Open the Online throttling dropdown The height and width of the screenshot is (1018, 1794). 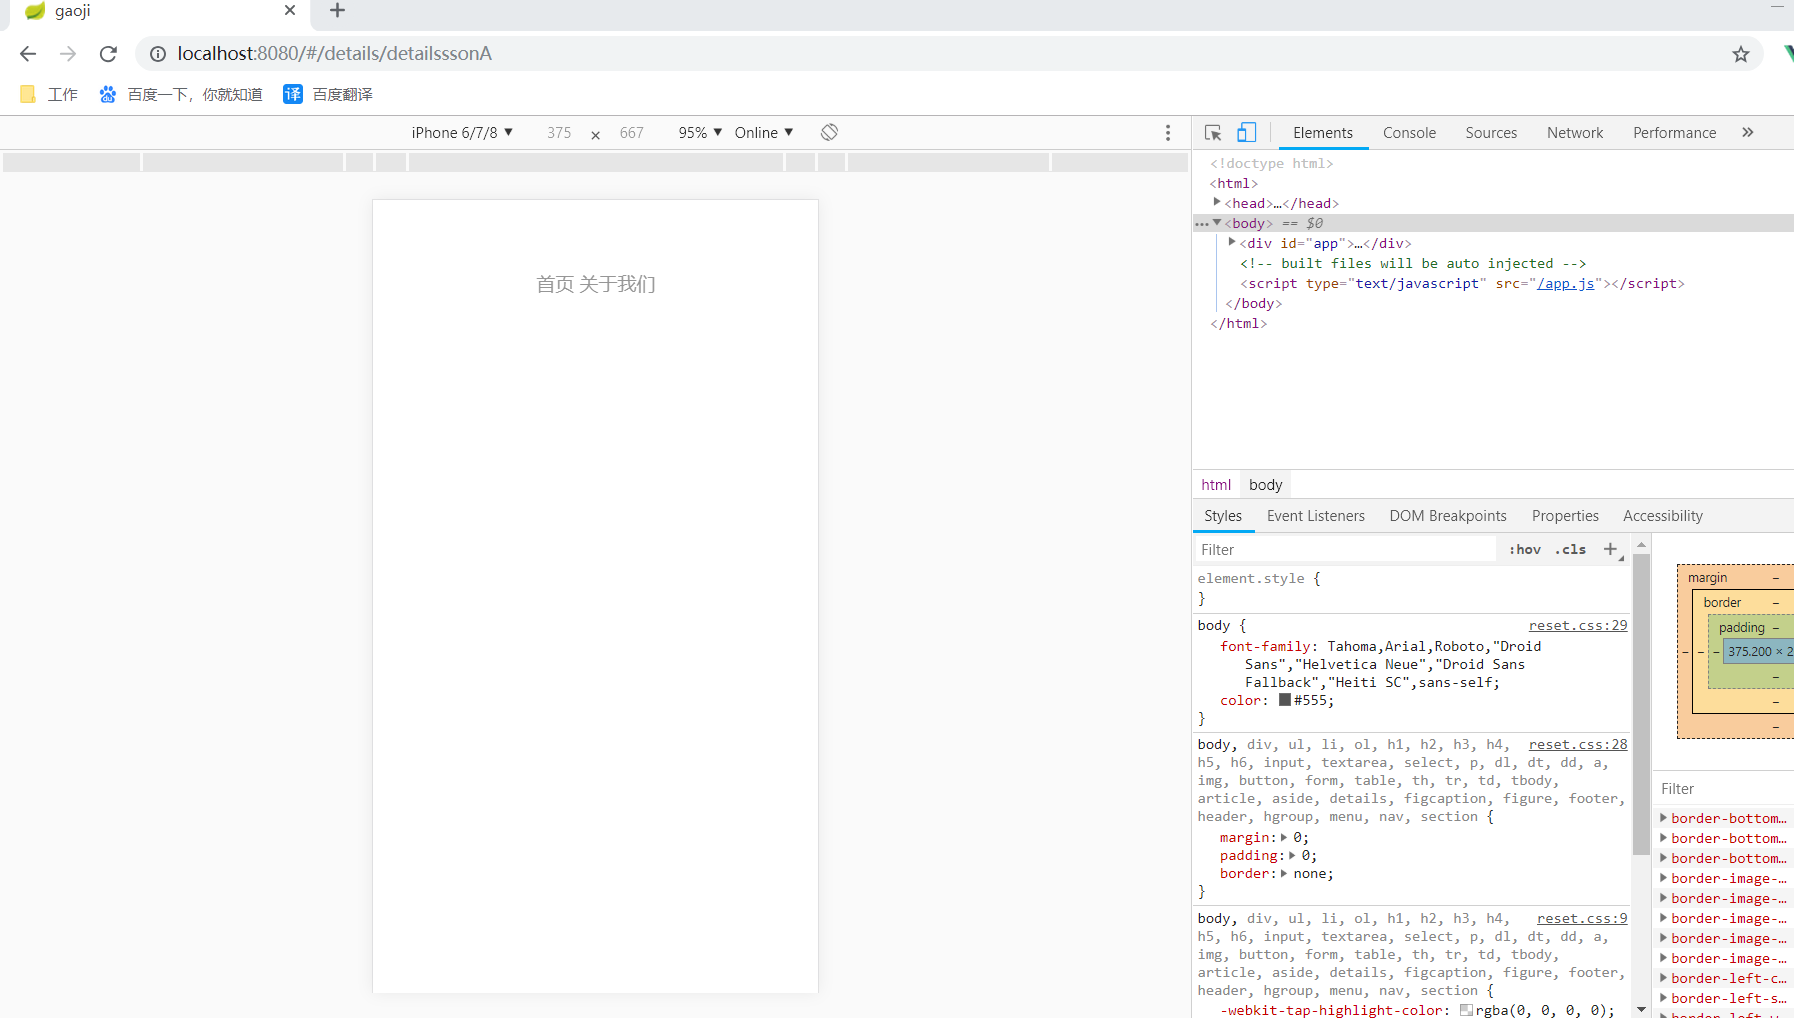[x=764, y=133]
